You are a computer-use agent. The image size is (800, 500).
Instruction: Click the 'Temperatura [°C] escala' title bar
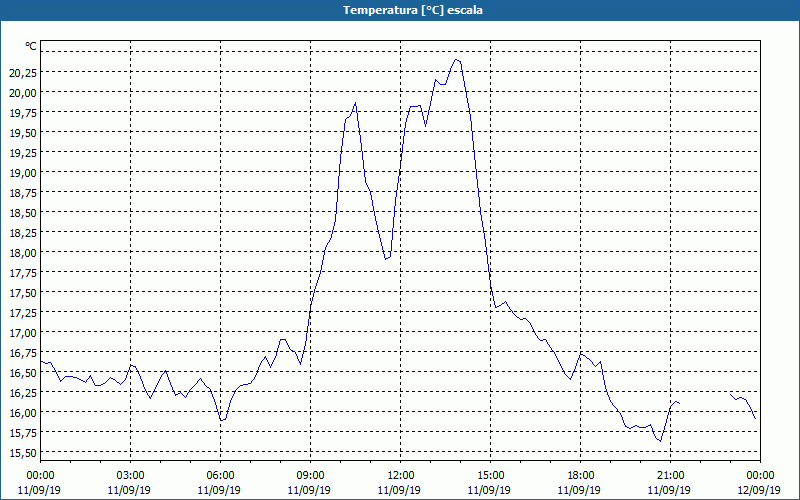point(400,10)
